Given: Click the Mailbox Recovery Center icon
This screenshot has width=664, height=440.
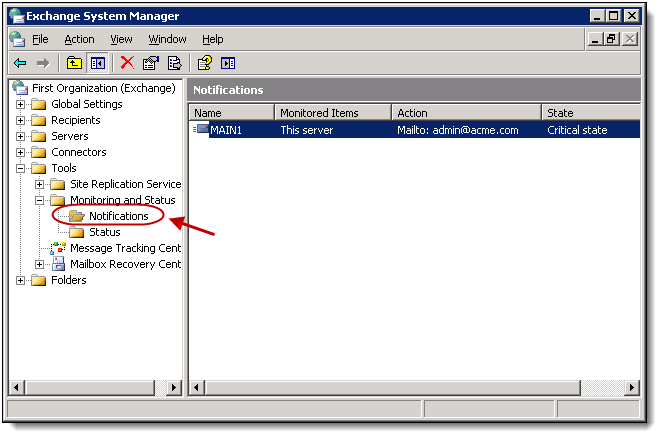Looking at the screenshot, I should click(x=58, y=264).
